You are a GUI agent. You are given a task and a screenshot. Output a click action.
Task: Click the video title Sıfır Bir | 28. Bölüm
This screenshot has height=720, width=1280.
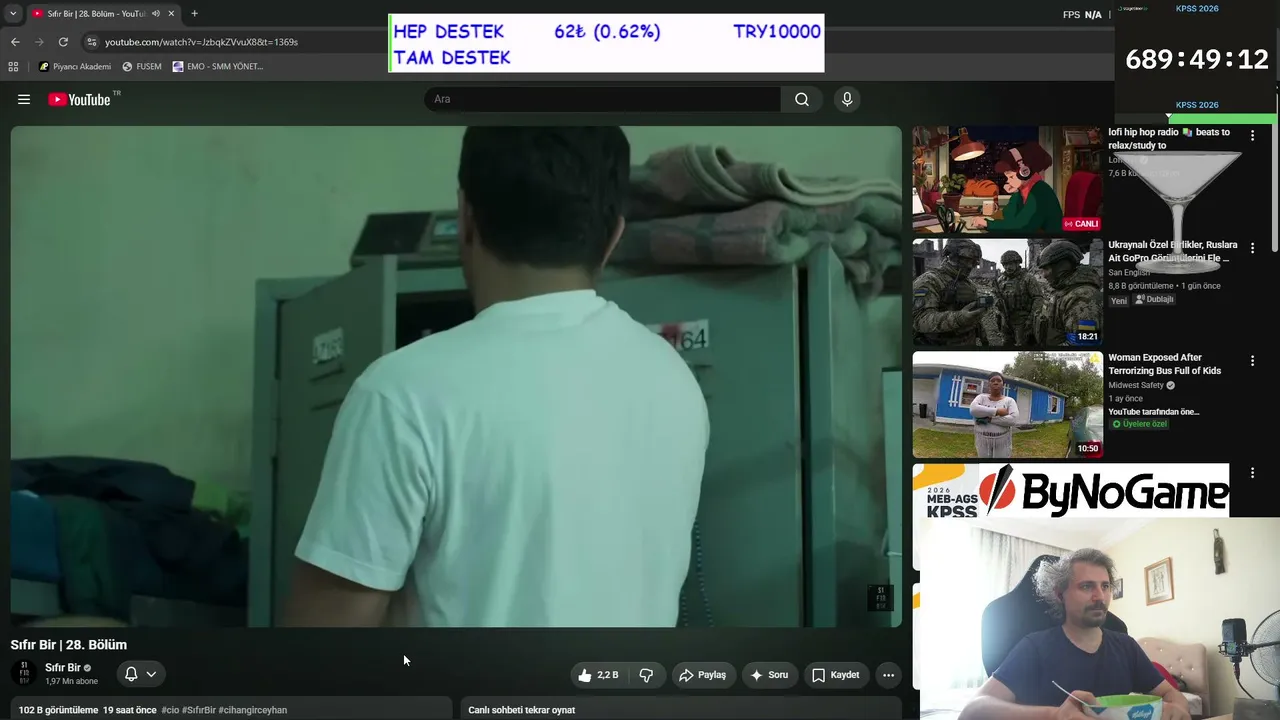click(69, 645)
